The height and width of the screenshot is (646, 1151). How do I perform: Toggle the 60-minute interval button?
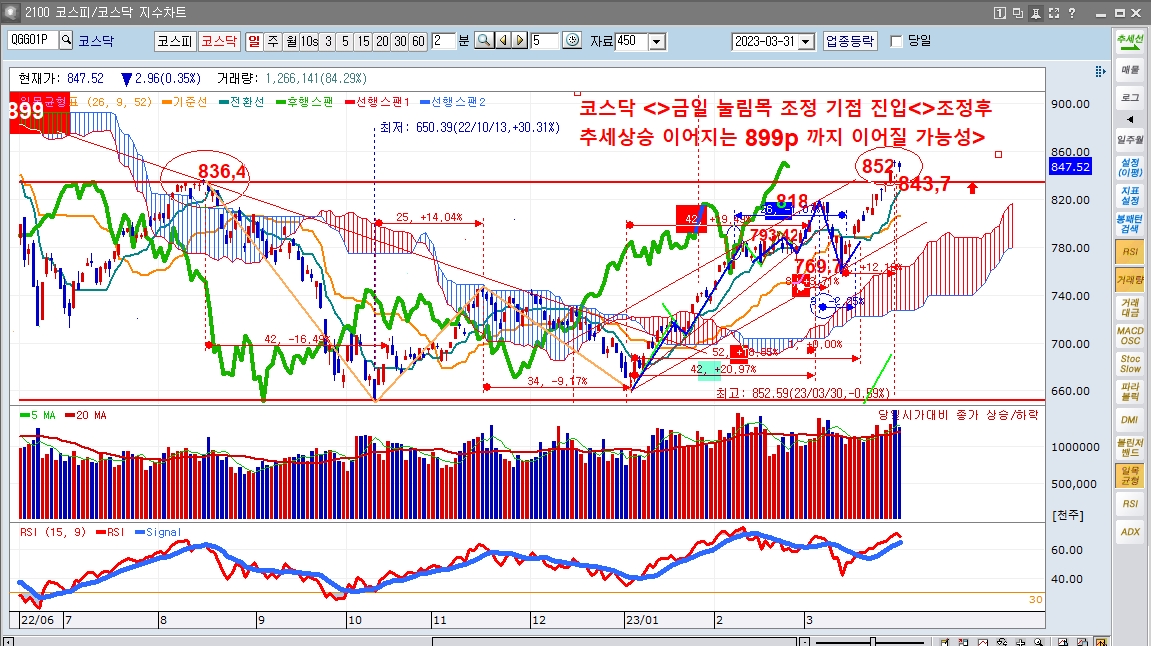pos(417,40)
